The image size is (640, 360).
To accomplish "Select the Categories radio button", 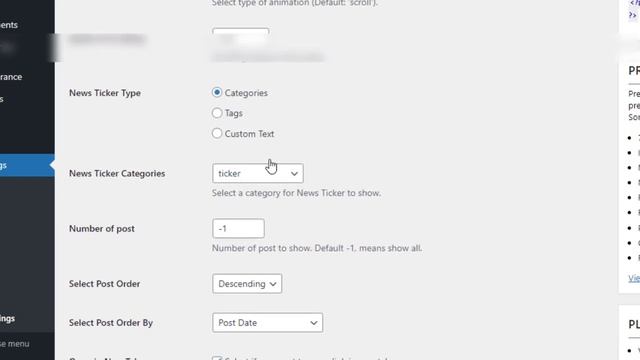I will [x=217, y=93].
